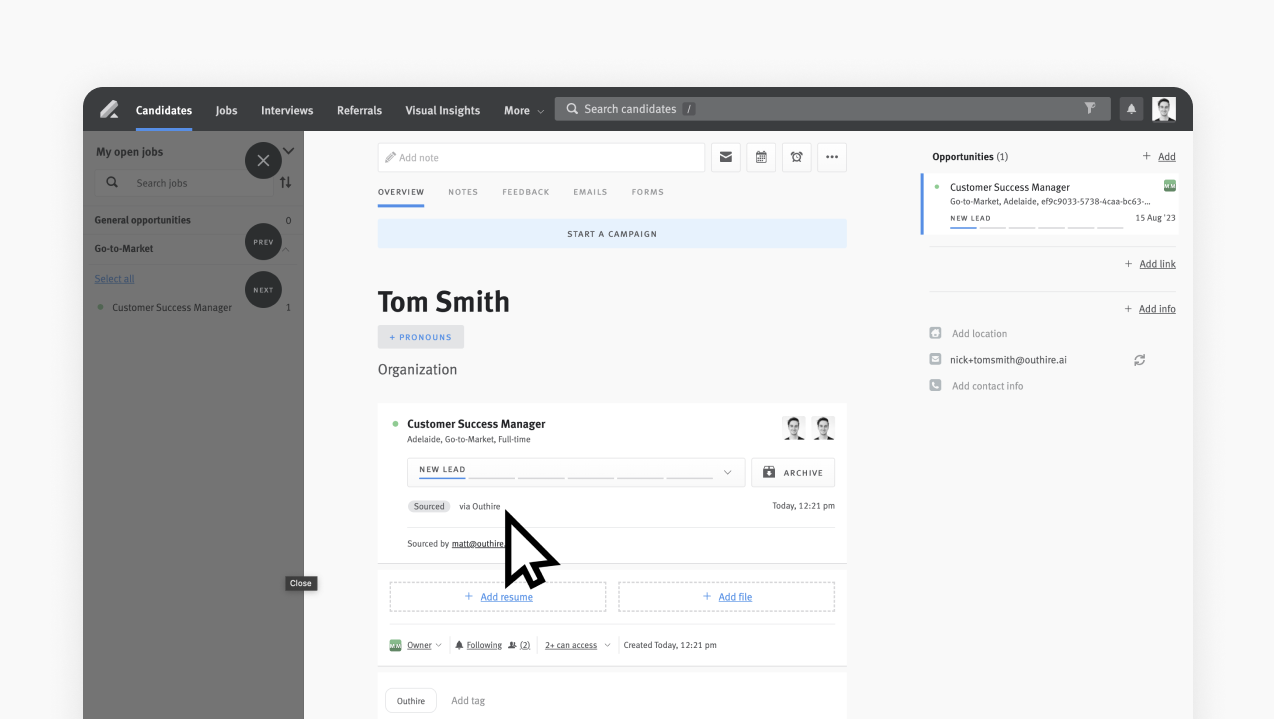Click the Lever logo icon
Image resolution: width=1274 pixels, height=720 pixels.
point(109,110)
